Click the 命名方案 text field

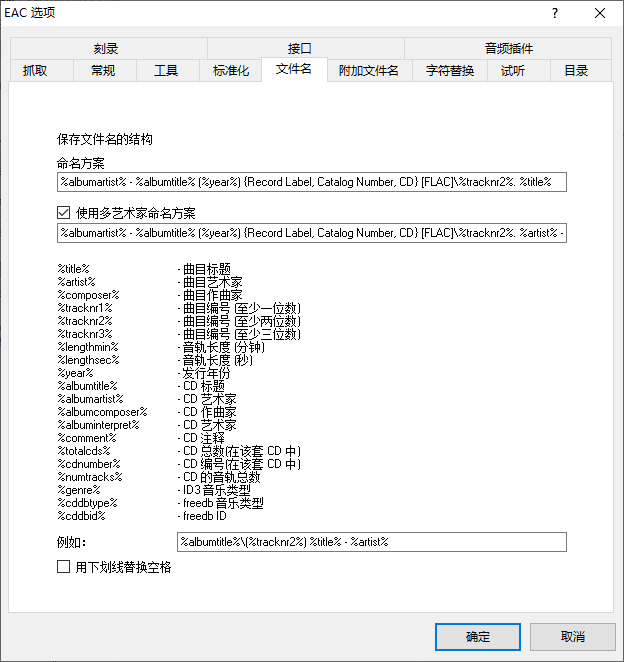tap(312, 182)
